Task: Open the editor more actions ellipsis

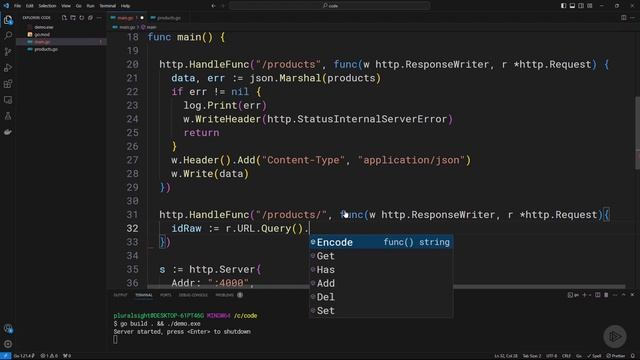Action: pos(632,18)
